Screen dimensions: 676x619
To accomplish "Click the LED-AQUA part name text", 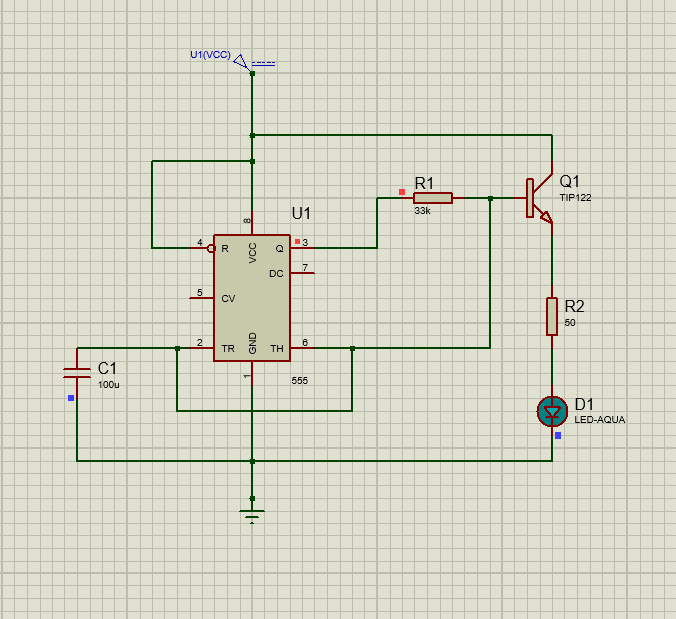I will 599,419.
